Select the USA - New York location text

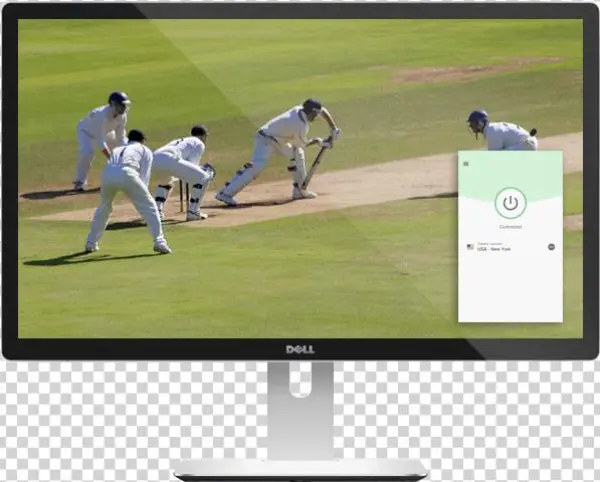pyautogui.click(x=494, y=249)
